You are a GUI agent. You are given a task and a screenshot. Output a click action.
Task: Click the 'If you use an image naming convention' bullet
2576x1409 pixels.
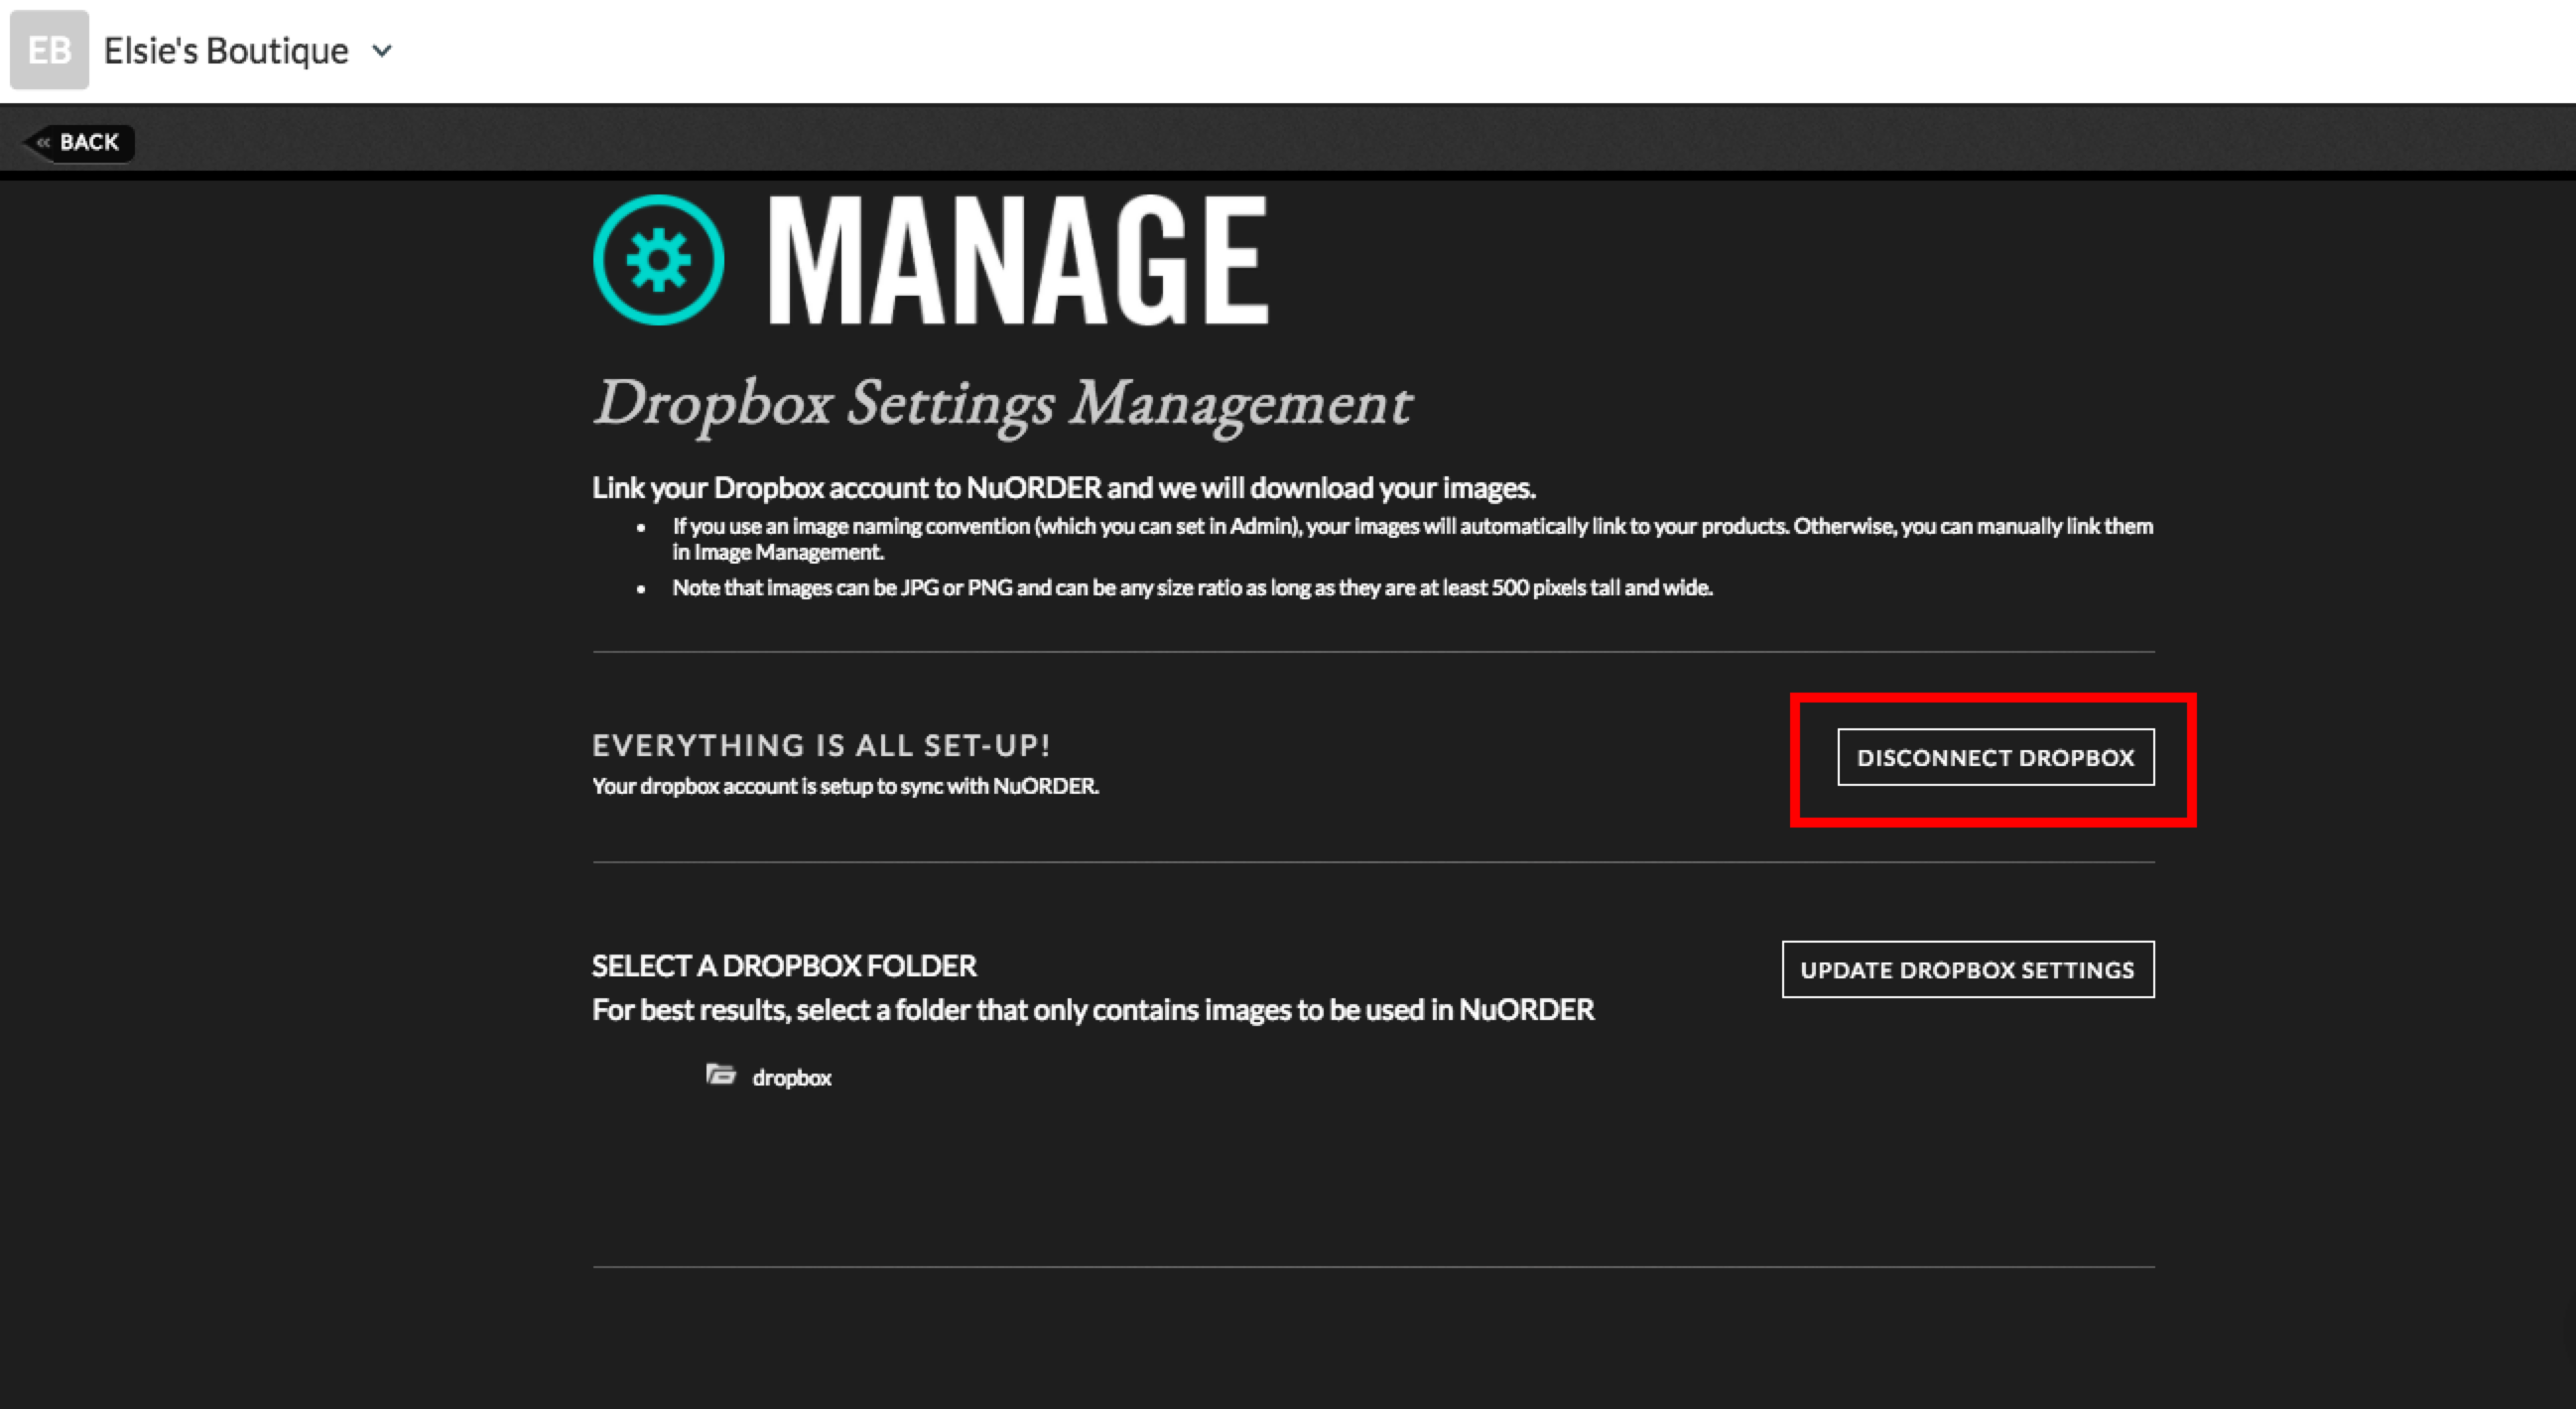(1412, 539)
